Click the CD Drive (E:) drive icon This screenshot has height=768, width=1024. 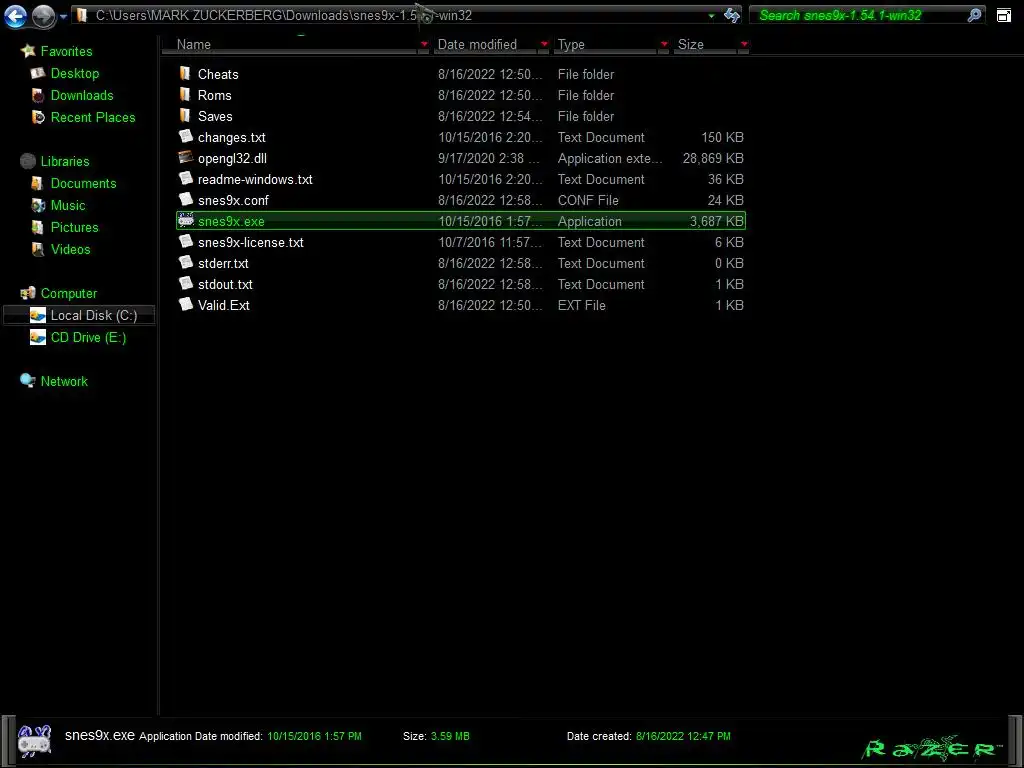click(x=38, y=337)
